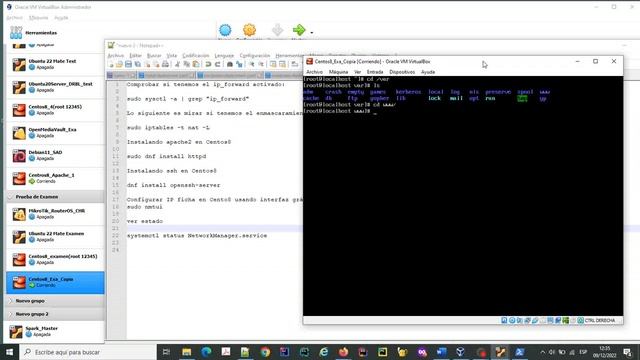Click line 22 systemctl status NetworkManager.service text
640x360 pixels.
(x=197, y=236)
